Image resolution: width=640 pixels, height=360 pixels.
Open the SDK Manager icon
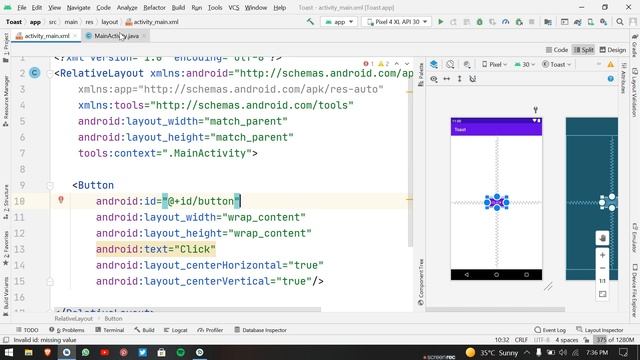[604, 22]
